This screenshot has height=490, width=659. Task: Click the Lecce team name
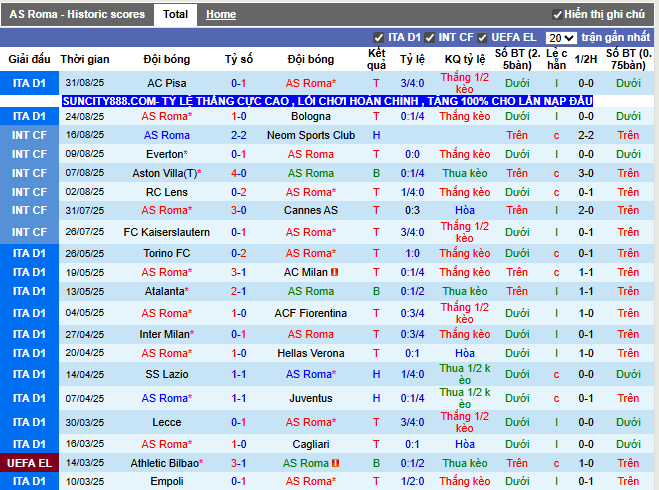(166, 422)
